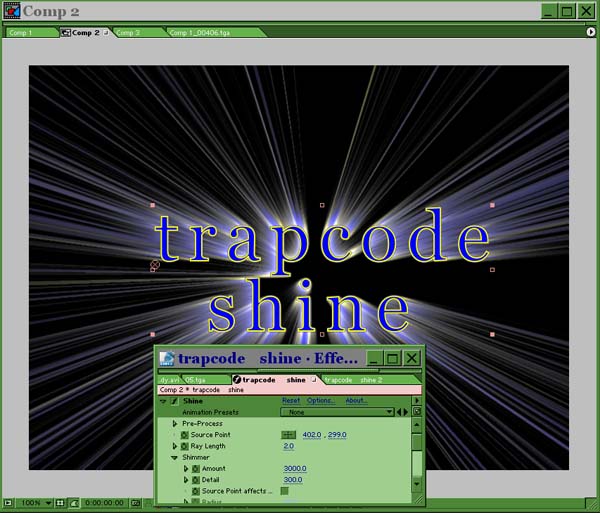Click effect panel vertical scrollbar thumb
This screenshot has width=600, height=513.
click(417, 442)
